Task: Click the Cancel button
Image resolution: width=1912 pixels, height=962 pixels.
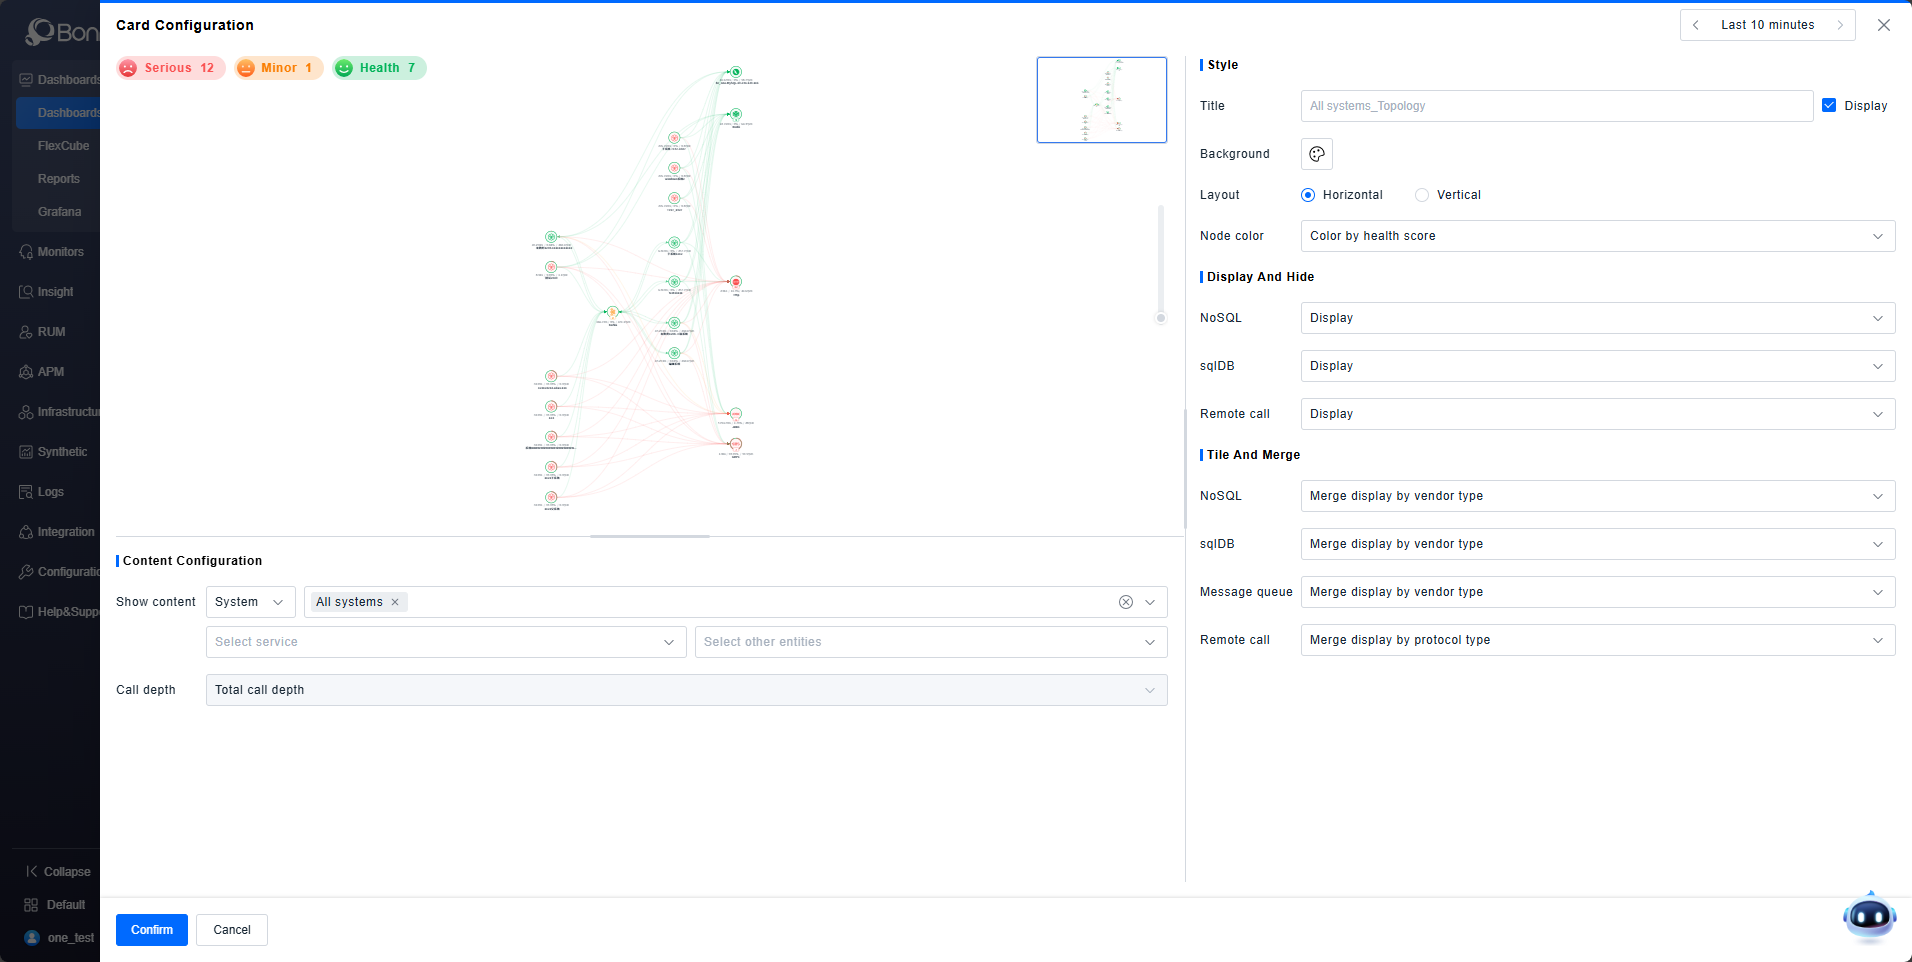Action: (232, 930)
